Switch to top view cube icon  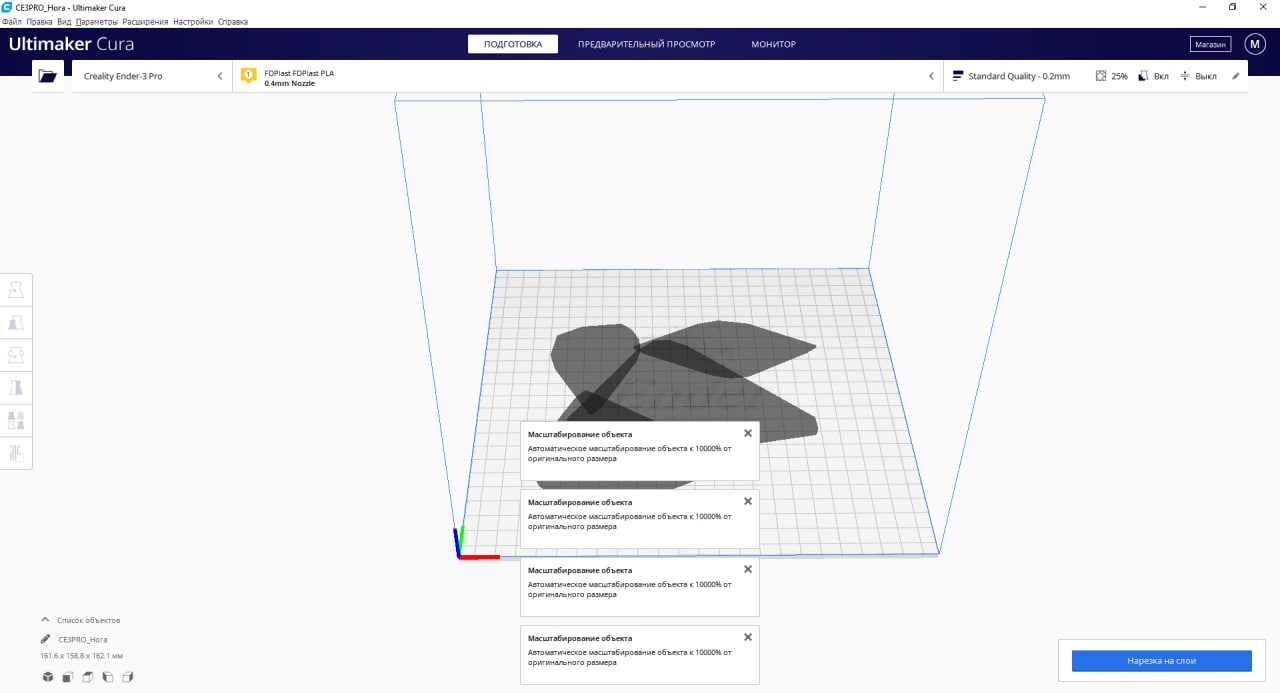click(87, 677)
